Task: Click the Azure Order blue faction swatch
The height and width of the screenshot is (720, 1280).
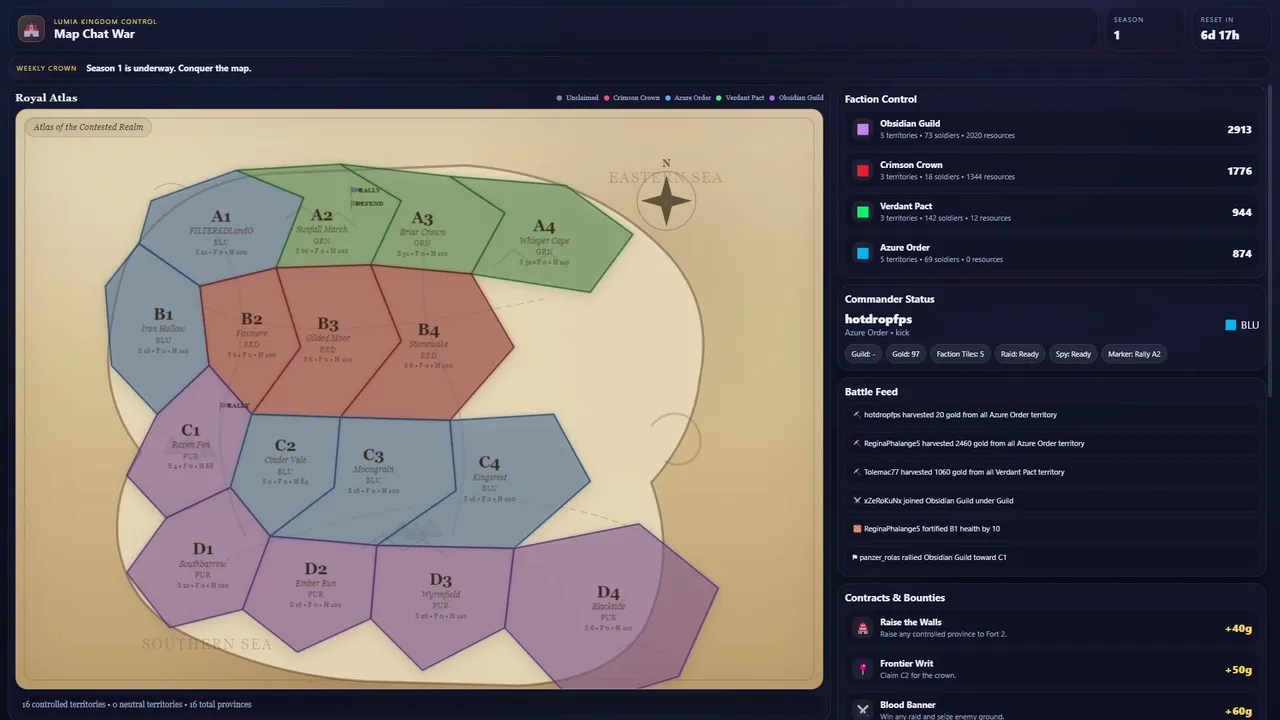Action: coord(863,253)
